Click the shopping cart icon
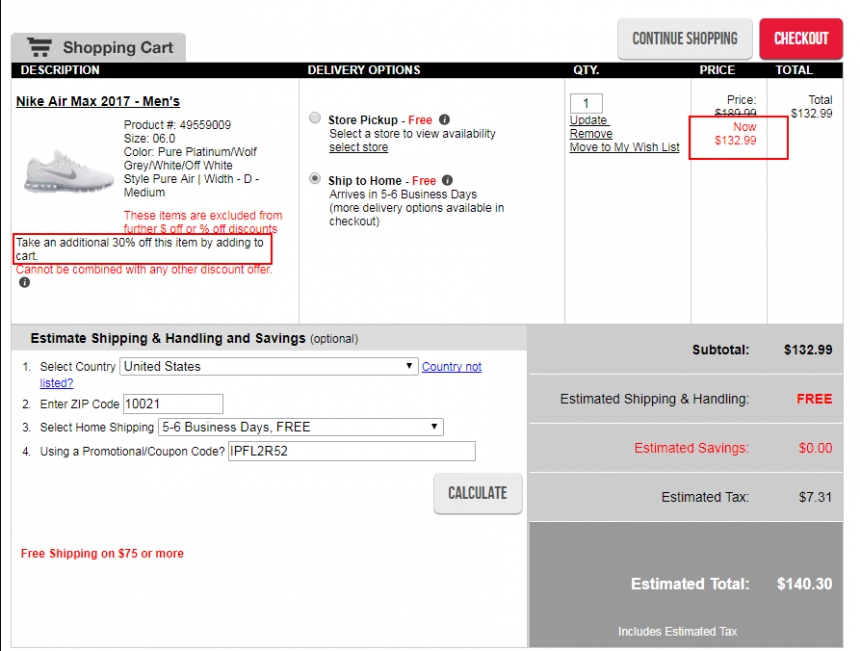 point(40,47)
